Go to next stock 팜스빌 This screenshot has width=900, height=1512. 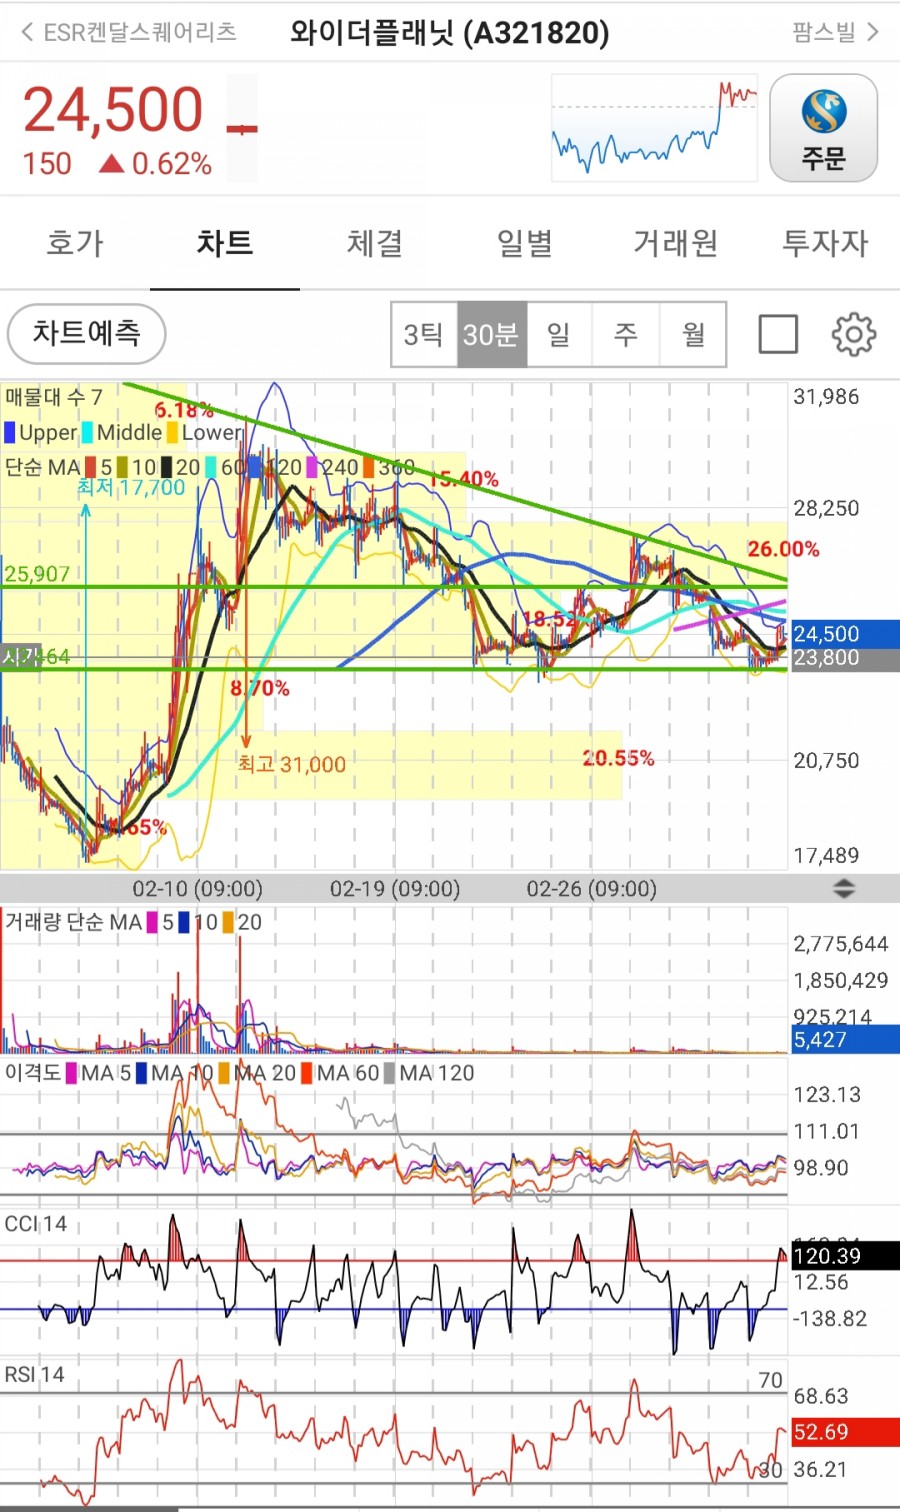click(x=836, y=32)
